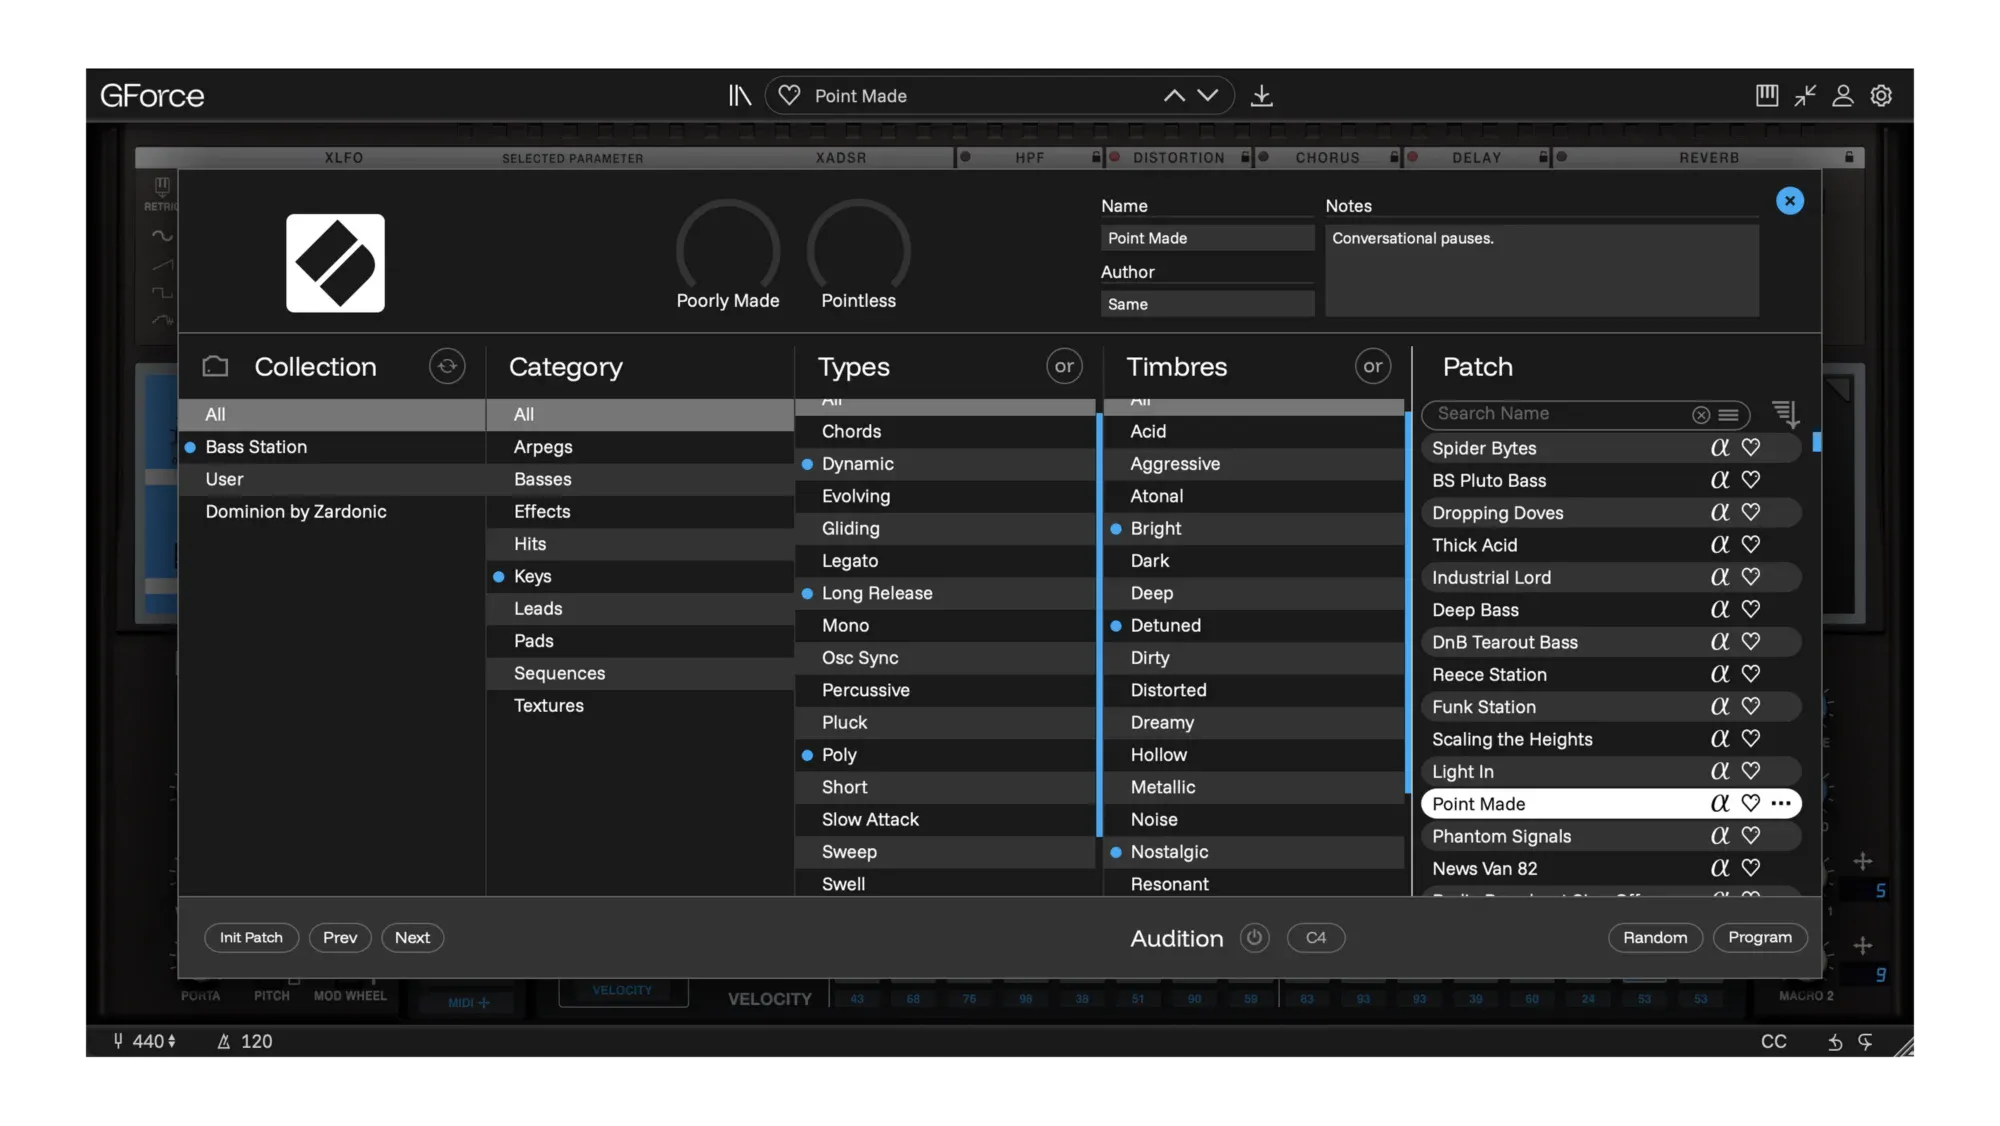Adjust the Poorly Made macro knob
Screen dimensions: 2000x1126
coord(728,250)
